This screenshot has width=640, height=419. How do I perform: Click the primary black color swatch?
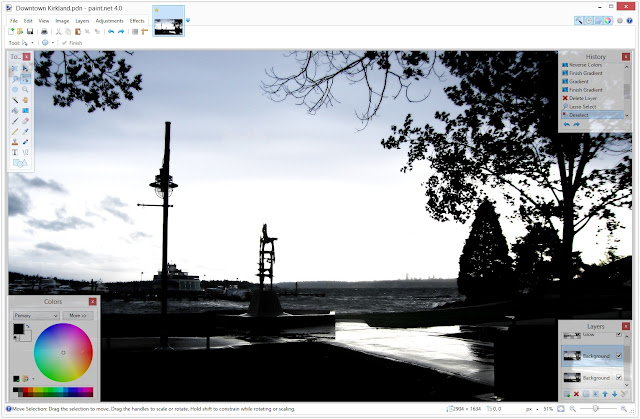point(18,329)
